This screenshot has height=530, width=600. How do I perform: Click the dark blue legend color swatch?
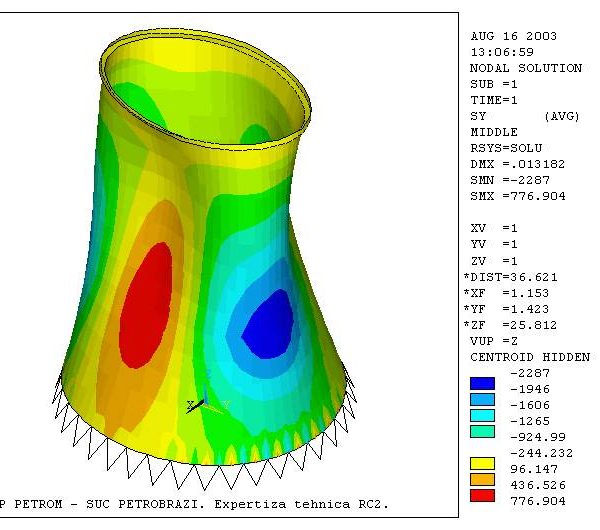click(x=482, y=383)
